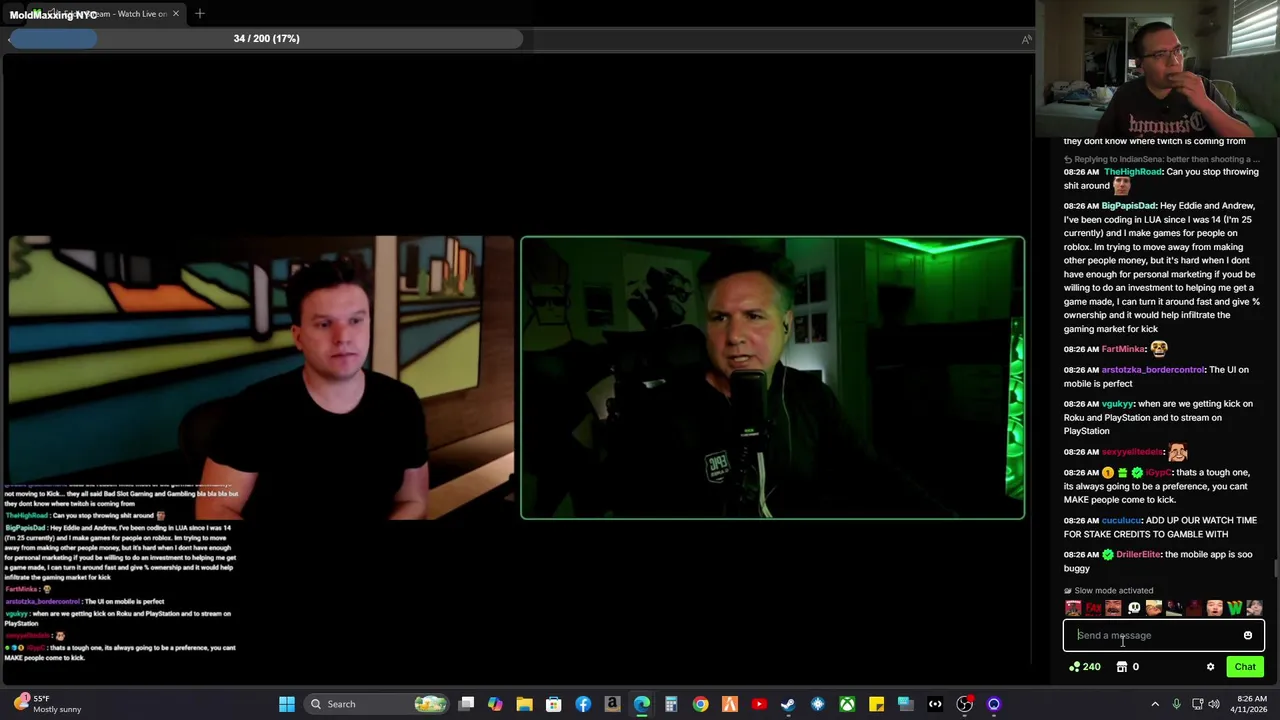Screen dimensions: 1280x720
Task: Open a new browser tab
Action: [x=200, y=14]
